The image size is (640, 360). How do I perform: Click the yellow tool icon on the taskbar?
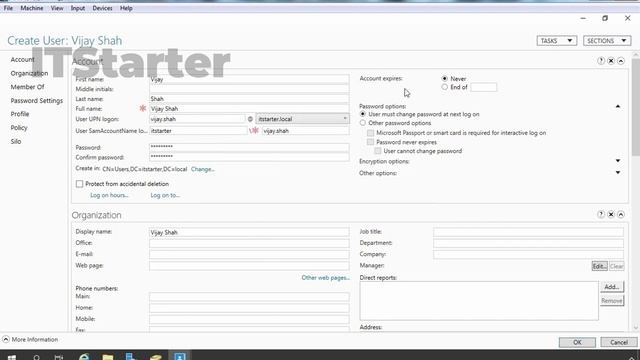coord(156,357)
